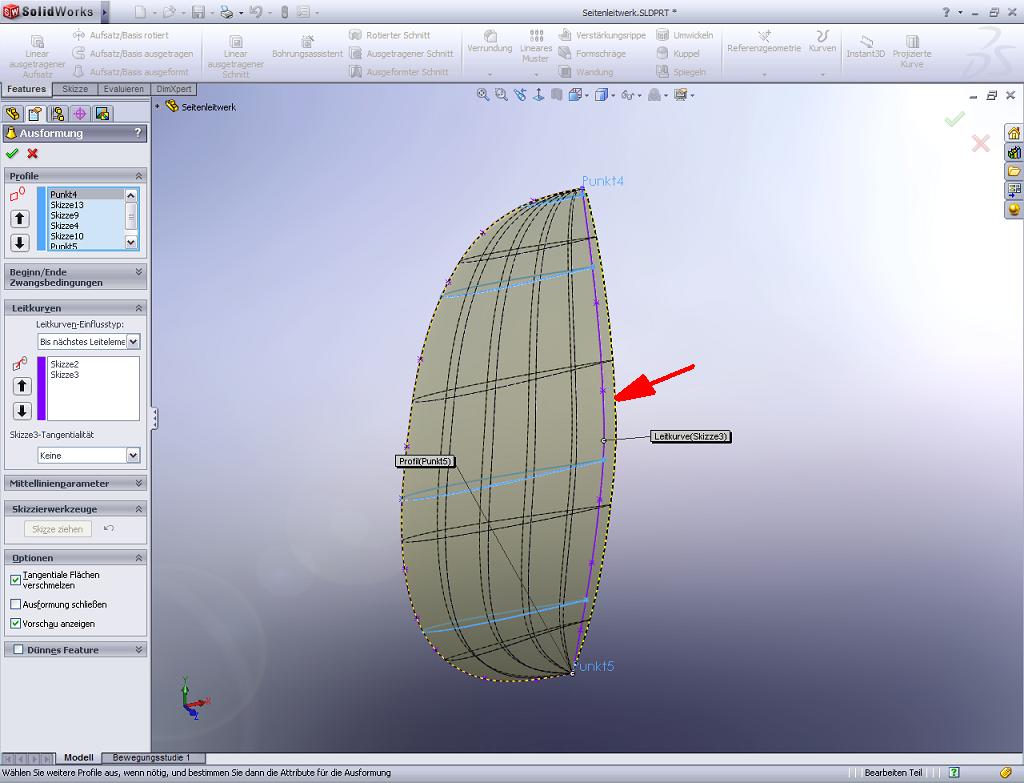Screen dimensions: 1024x783
Task: Switch to the Features tab
Action: [x=27, y=89]
